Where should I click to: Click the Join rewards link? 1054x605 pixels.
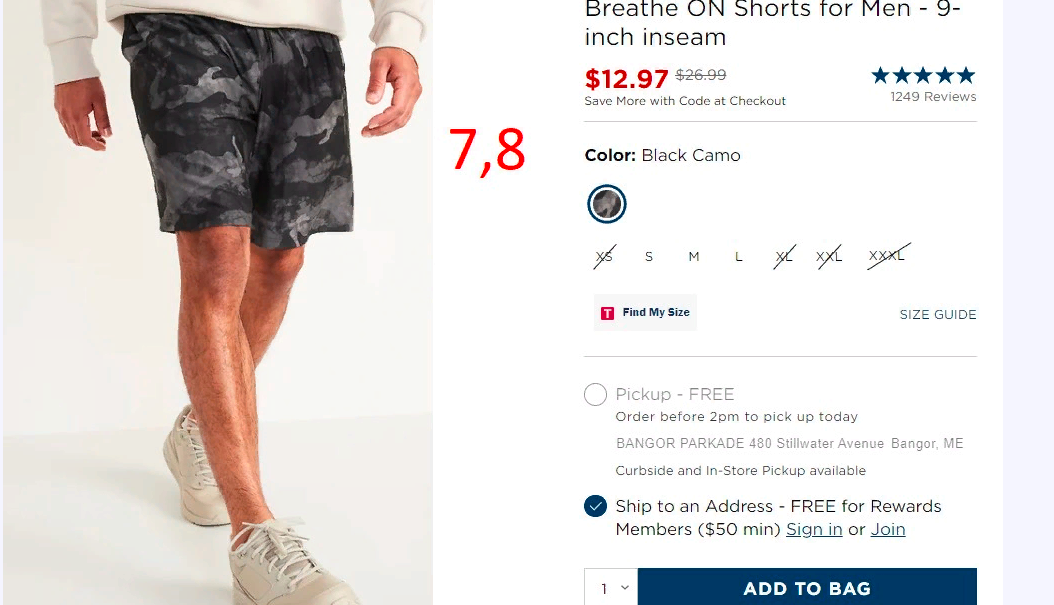pyautogui.click(x=888, y=529)
